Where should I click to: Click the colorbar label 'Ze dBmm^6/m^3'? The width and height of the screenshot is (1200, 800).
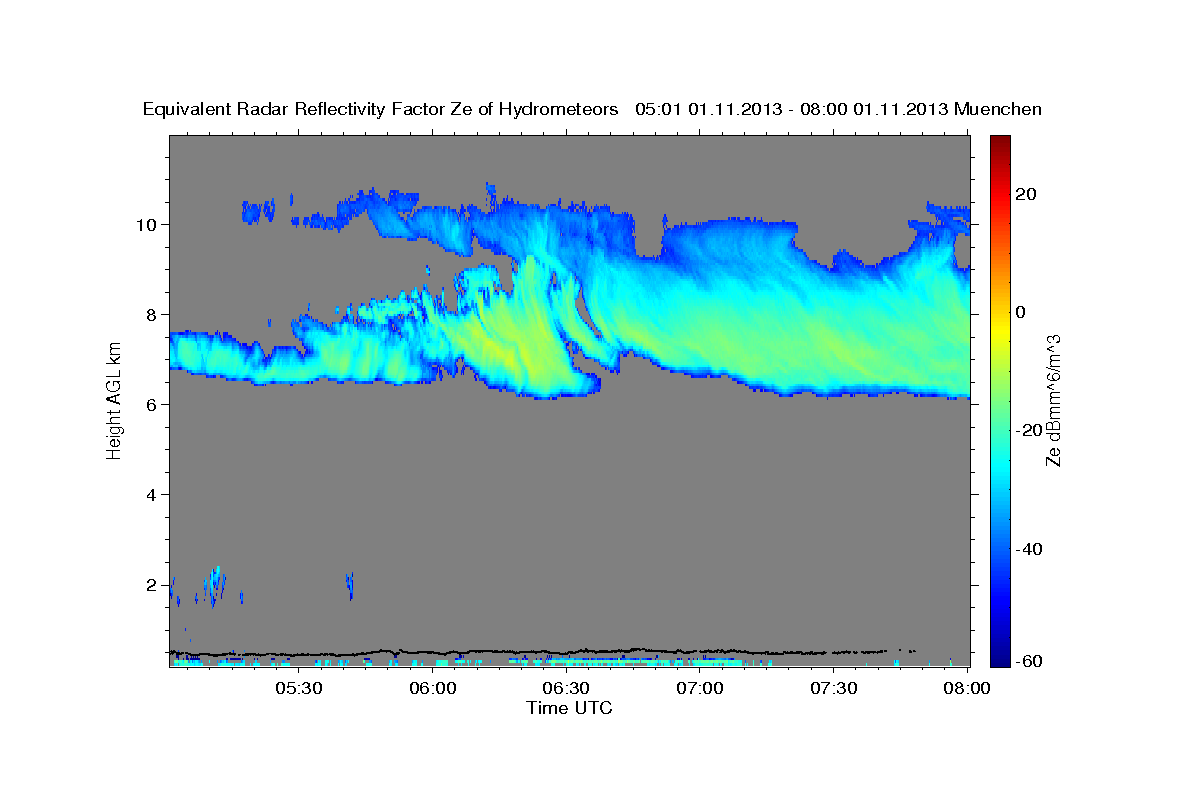[x=1053, y=401]
